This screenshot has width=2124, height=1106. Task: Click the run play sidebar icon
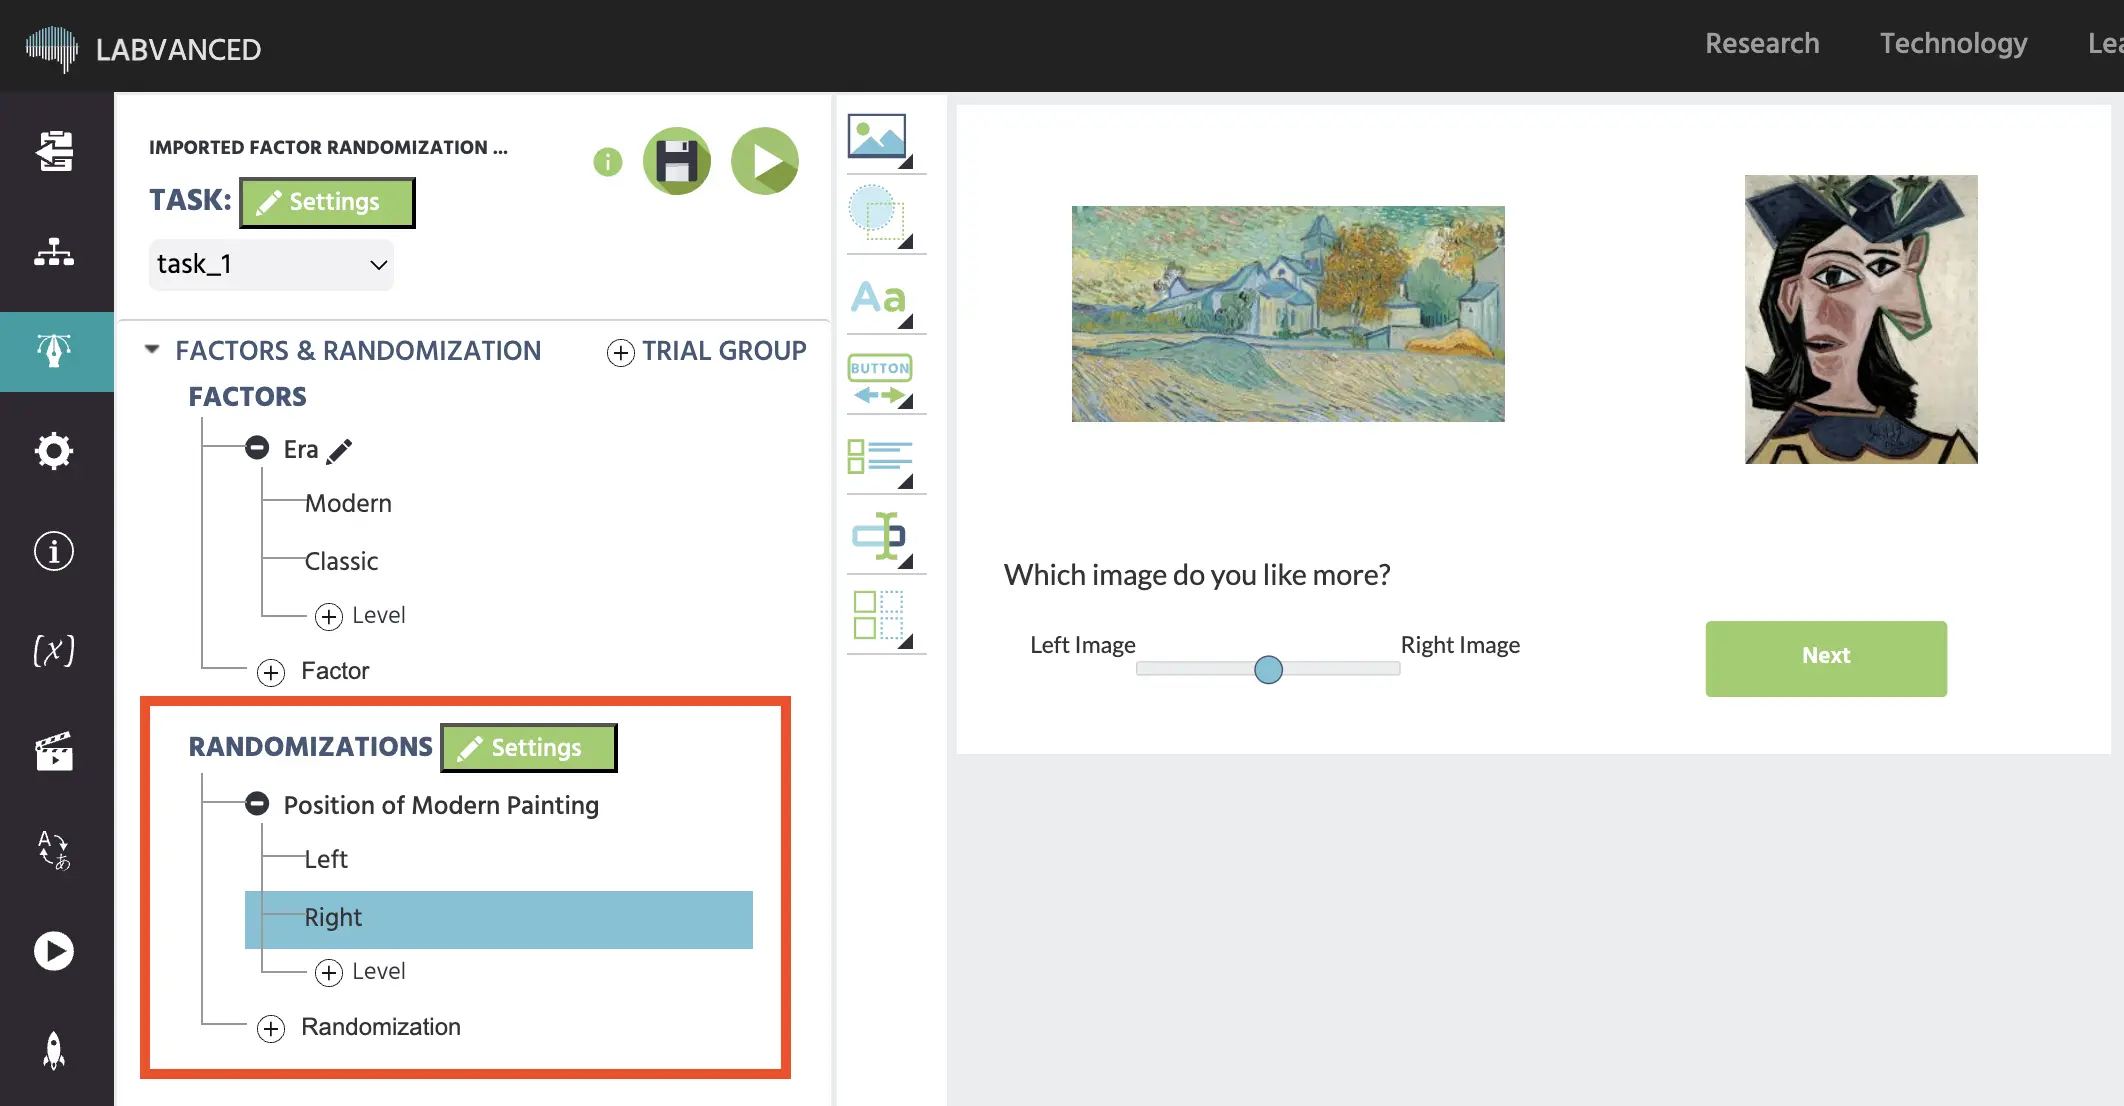pyautogui.click(x=54, y=951)
